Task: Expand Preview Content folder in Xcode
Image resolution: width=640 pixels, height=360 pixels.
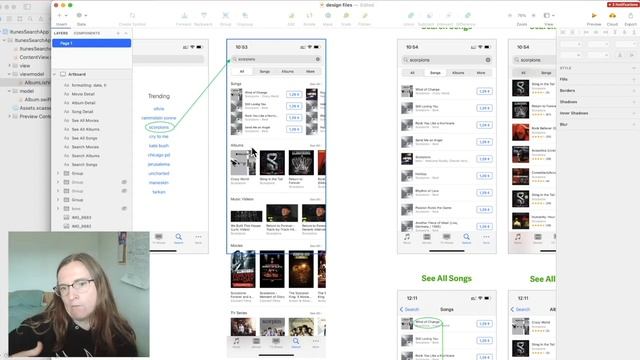Action: click(x=10, y=116)
